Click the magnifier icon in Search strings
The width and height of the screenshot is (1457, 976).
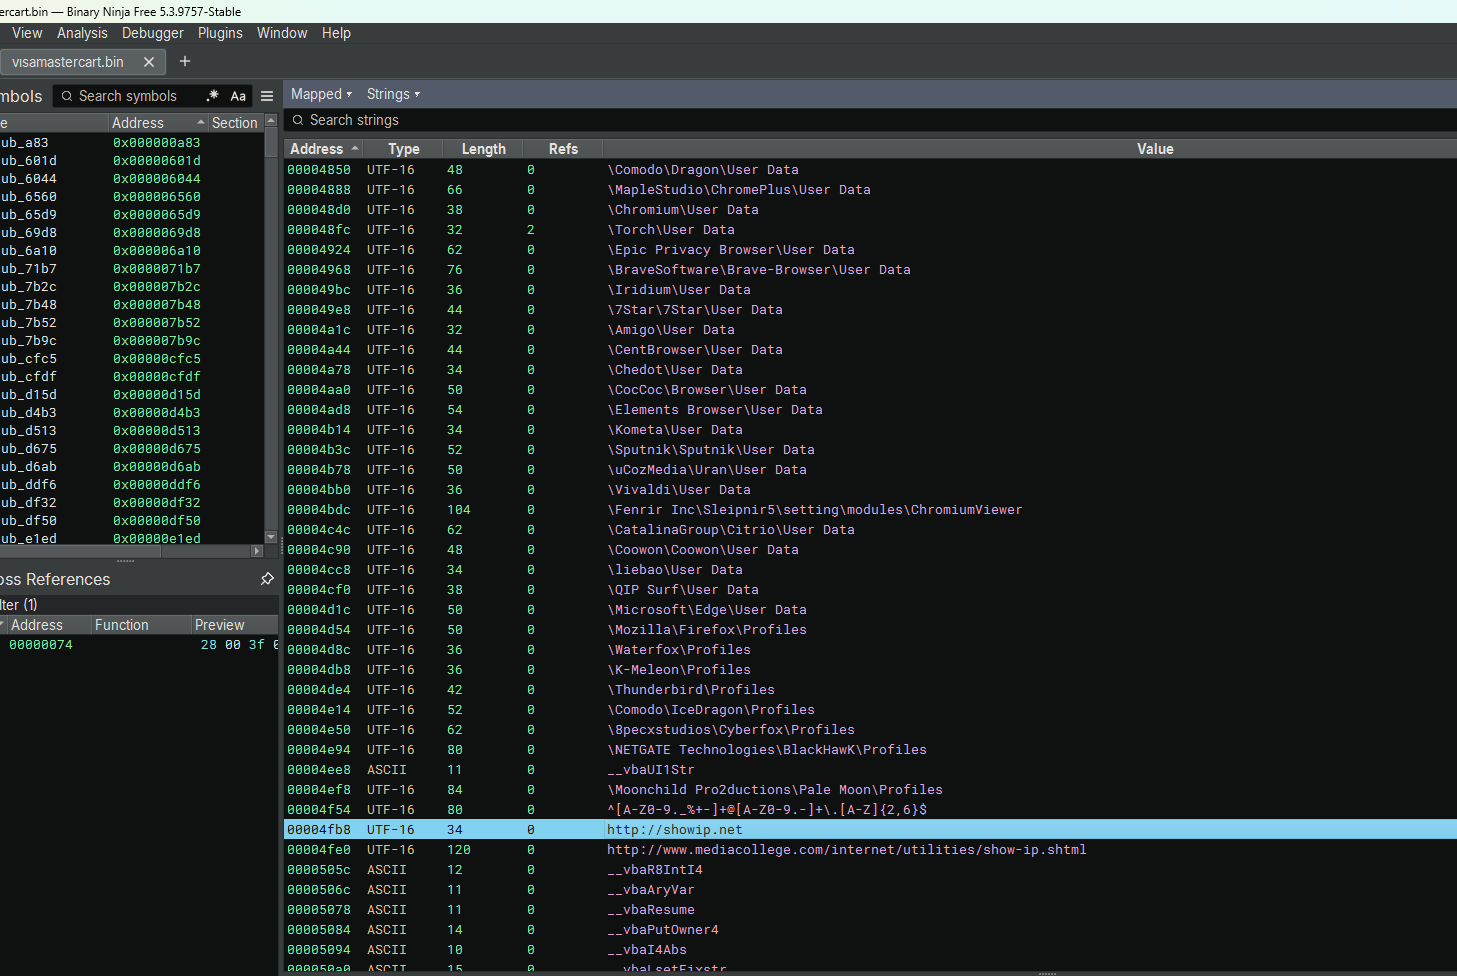[x=297, y=120]
